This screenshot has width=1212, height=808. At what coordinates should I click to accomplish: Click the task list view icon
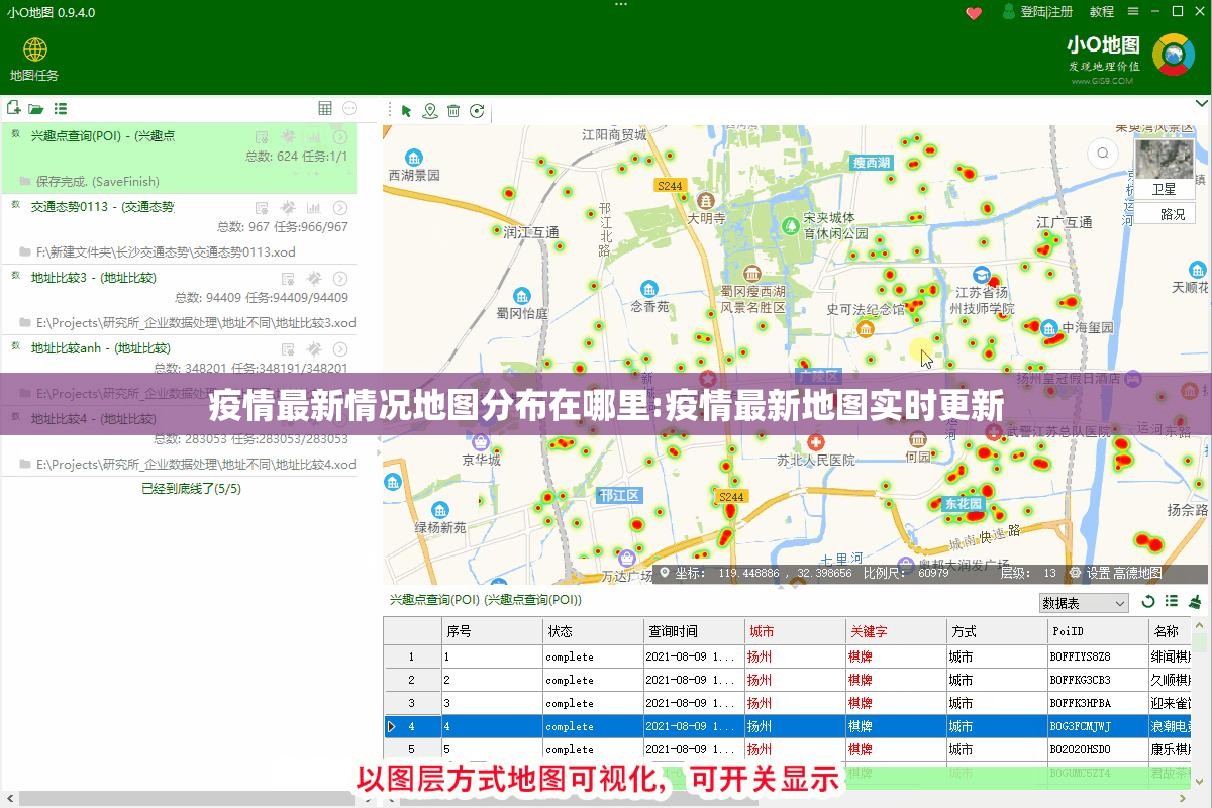coord(61,108)
